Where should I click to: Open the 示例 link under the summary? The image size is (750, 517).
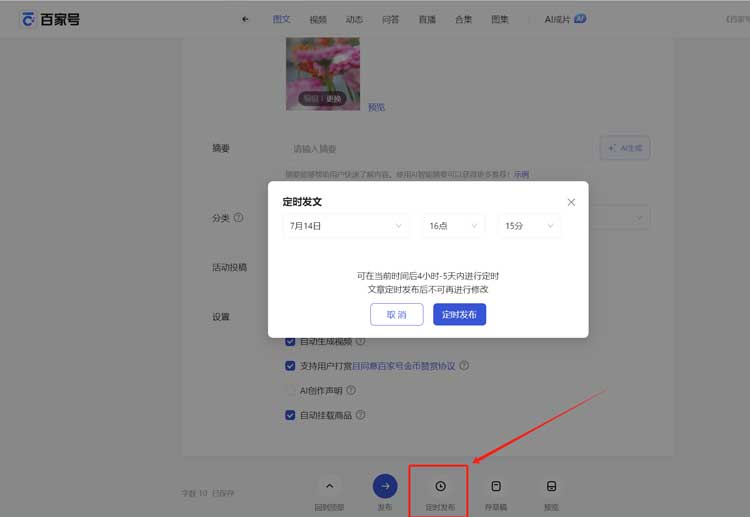[521, 174]
